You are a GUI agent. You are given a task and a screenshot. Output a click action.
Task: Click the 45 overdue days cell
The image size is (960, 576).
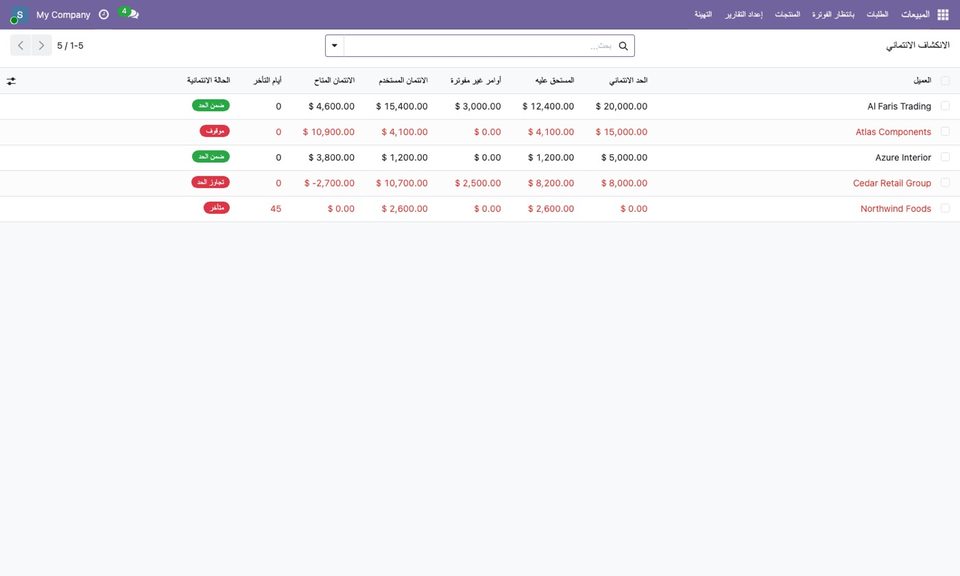click(276, 209)
